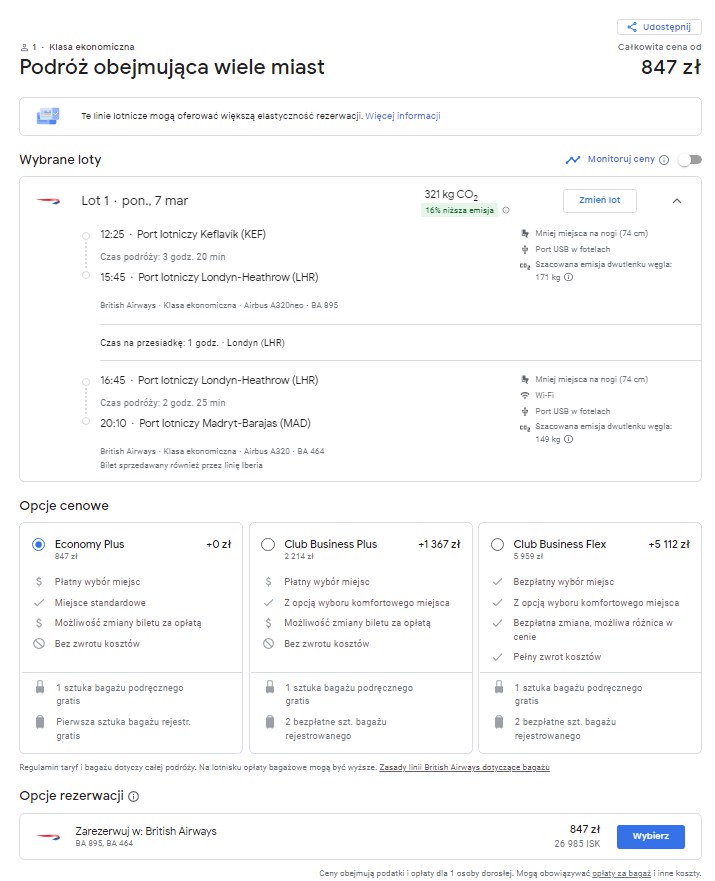Screen dimensions: 715x881
Task: Click info icon next to 171 kg emission
Action: click(x=568, y=277)
